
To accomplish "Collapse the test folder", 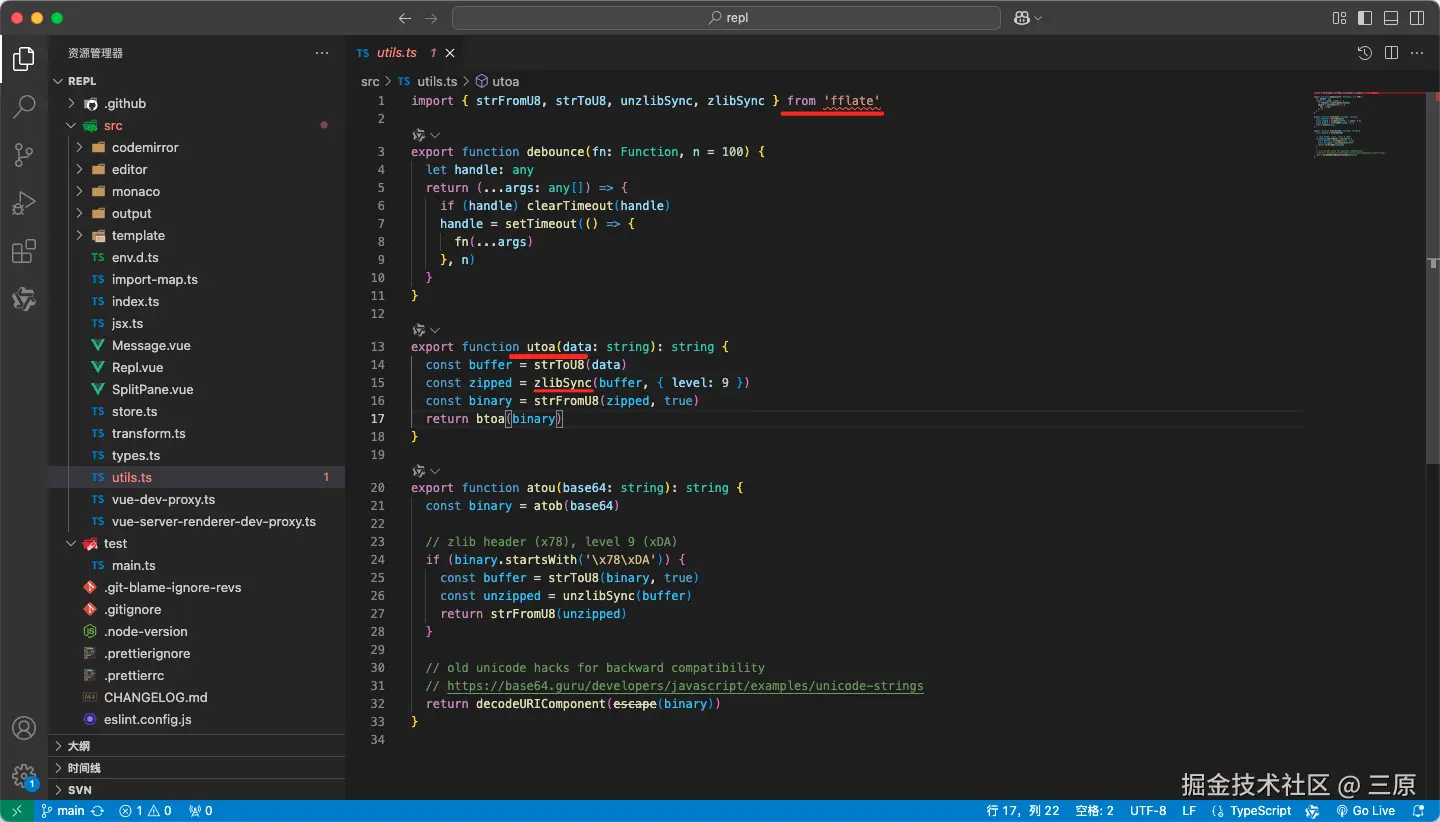I will [x=115, y=544].
